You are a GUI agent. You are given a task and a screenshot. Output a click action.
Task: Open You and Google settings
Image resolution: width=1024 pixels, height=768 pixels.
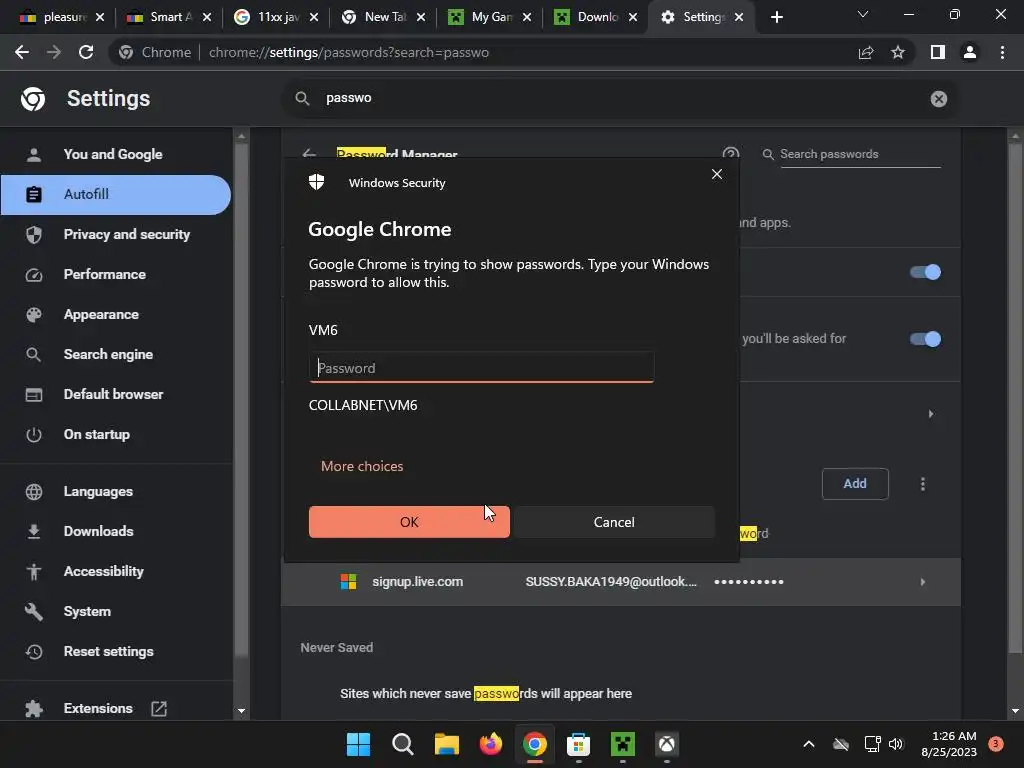[113, 154]
